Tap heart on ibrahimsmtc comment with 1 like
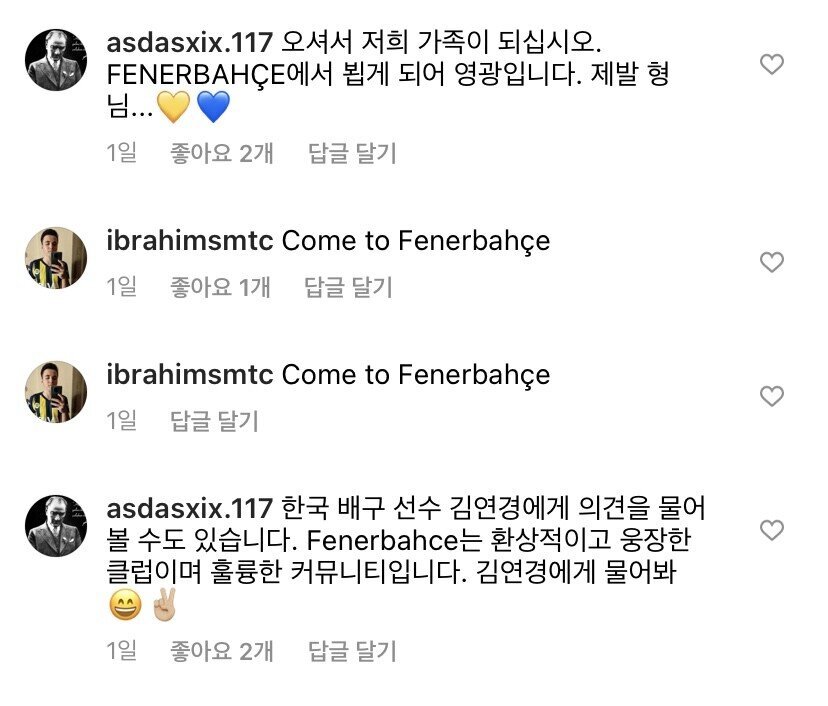This screenshot has height=706, width=828. point(772,262)
